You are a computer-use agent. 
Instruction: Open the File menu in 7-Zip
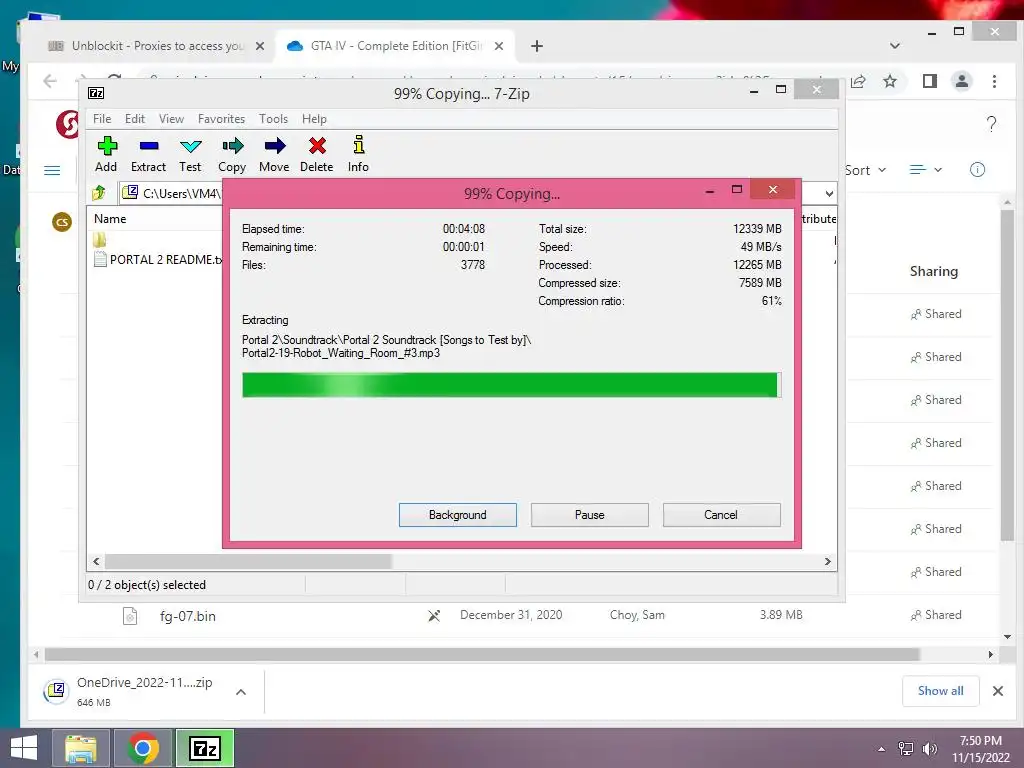[x=102, y=119]
